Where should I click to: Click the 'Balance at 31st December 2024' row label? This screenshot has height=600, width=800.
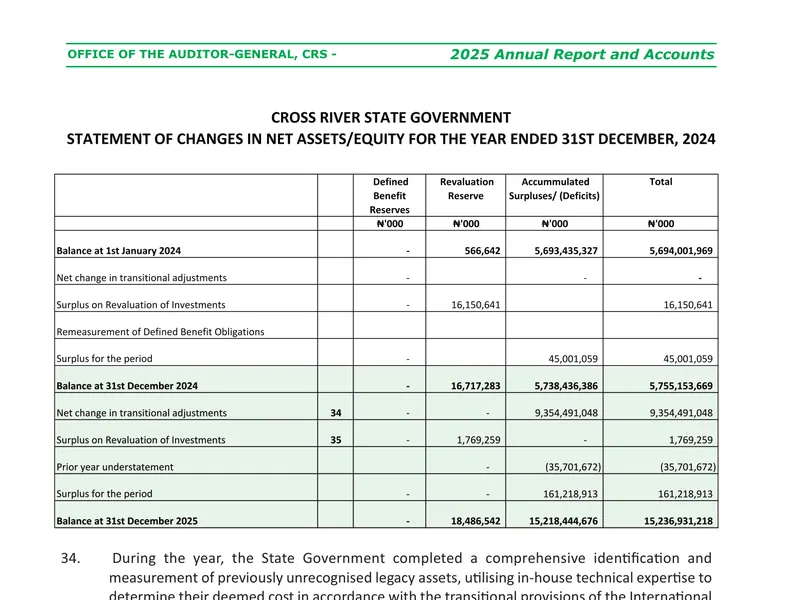pos(127,386)
